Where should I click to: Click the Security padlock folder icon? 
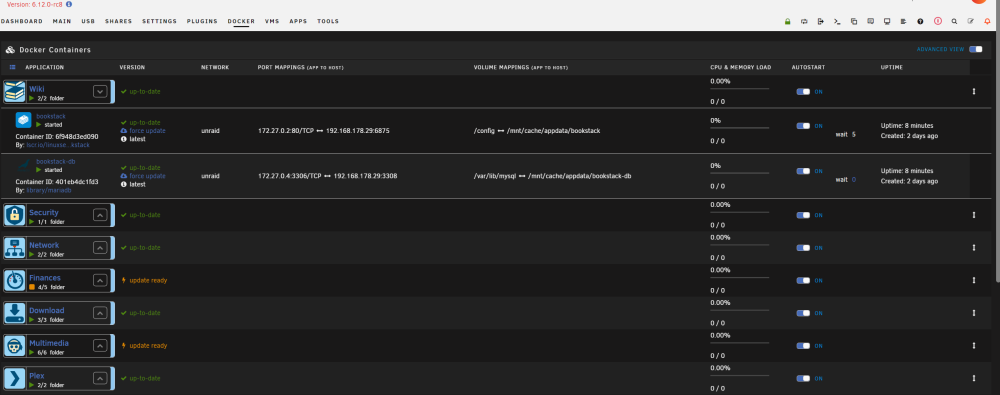(15, 215)
